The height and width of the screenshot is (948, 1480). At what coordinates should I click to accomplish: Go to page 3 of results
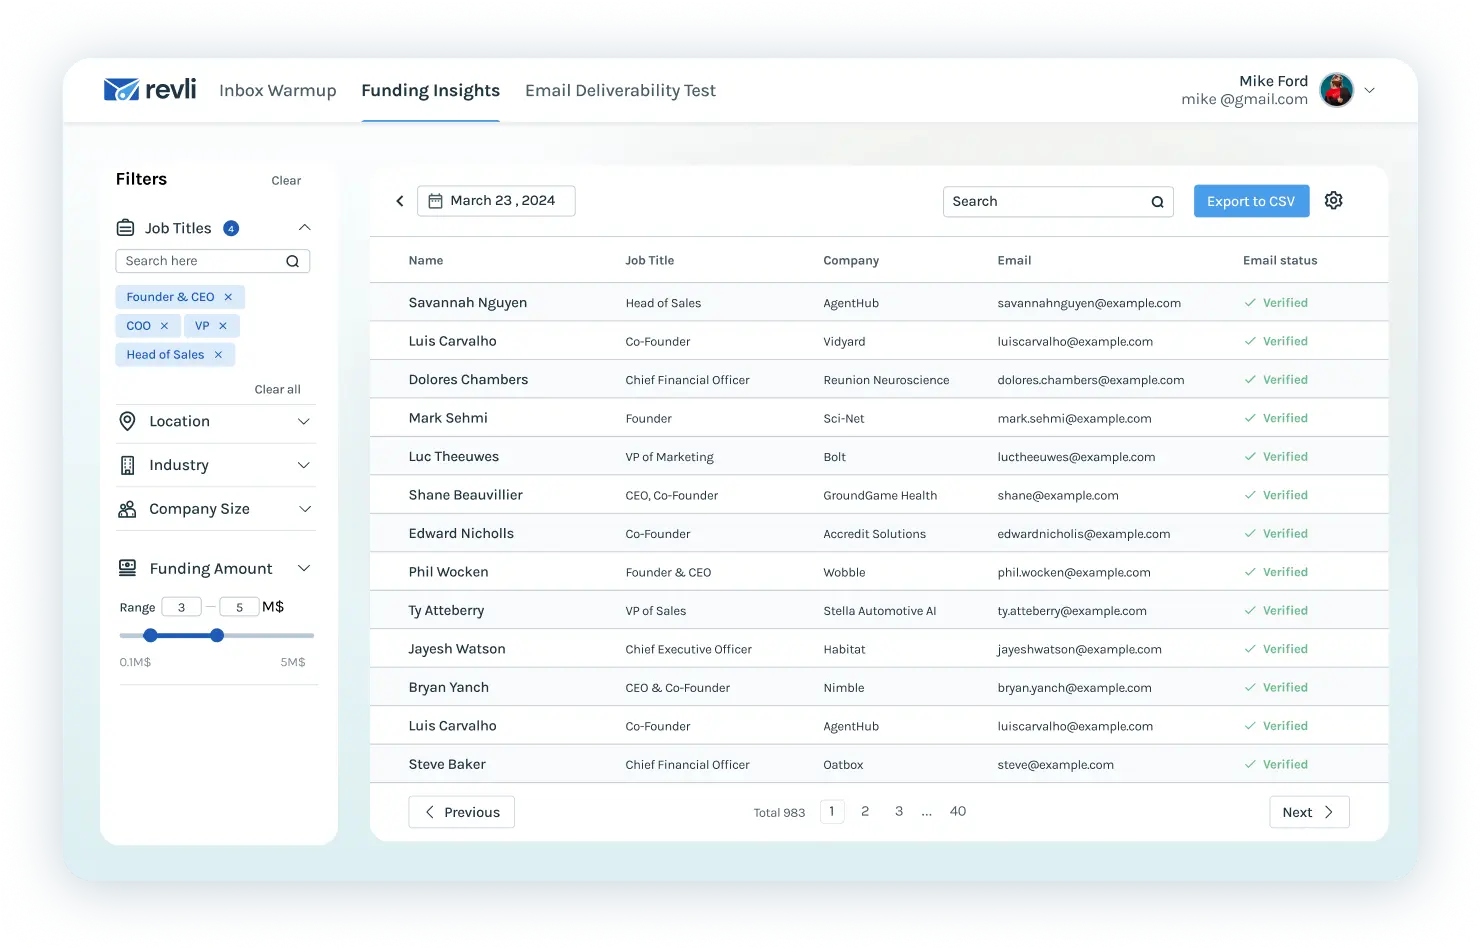pyautogui.click(x=899, y=811)
